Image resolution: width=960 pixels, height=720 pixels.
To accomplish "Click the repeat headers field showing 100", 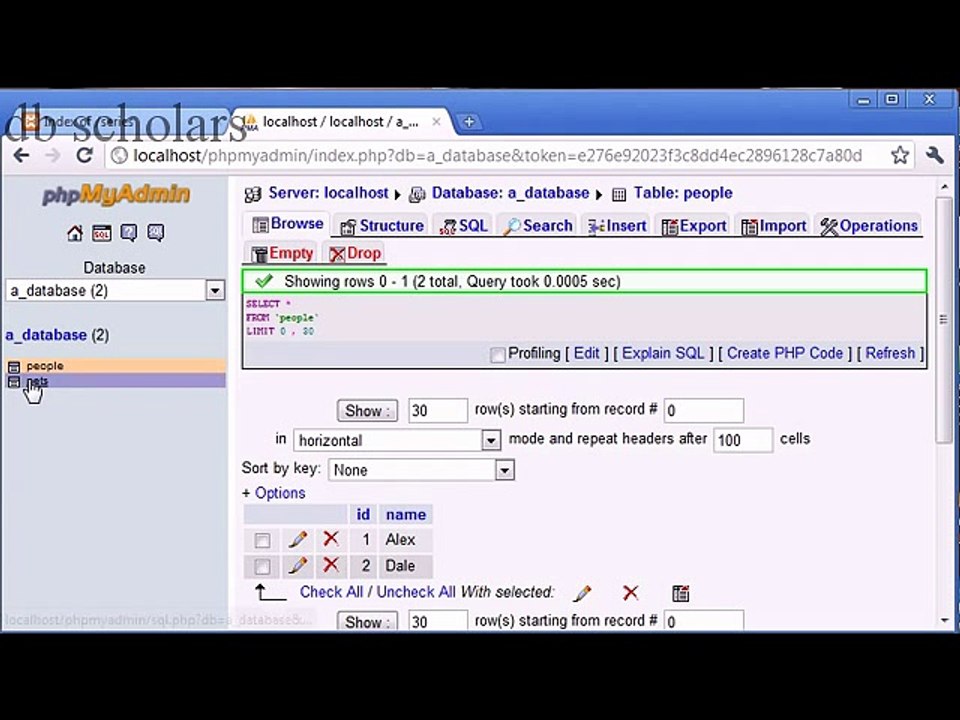I will [743, 440].
